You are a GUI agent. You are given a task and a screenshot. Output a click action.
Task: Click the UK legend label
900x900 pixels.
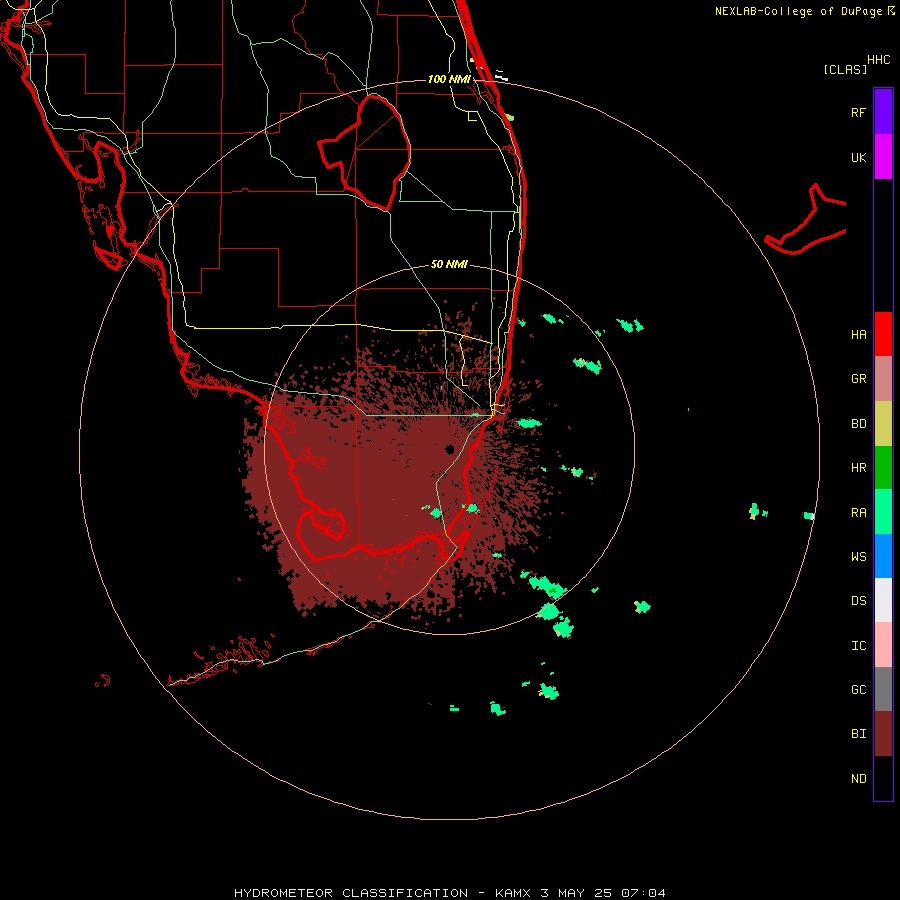[858, 157]
